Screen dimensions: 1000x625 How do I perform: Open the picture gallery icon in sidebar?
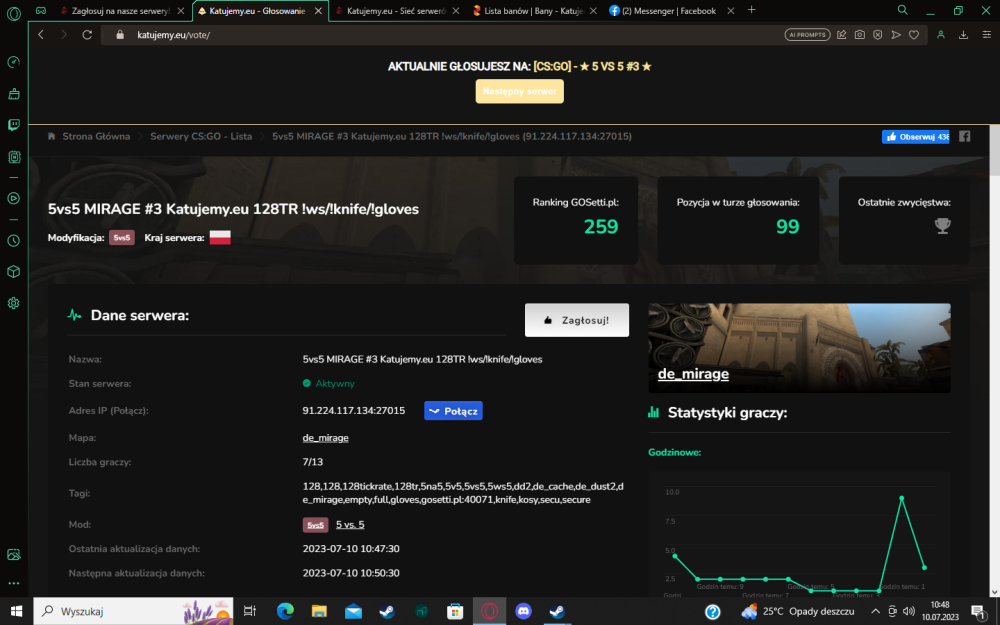tap(13, 554)
